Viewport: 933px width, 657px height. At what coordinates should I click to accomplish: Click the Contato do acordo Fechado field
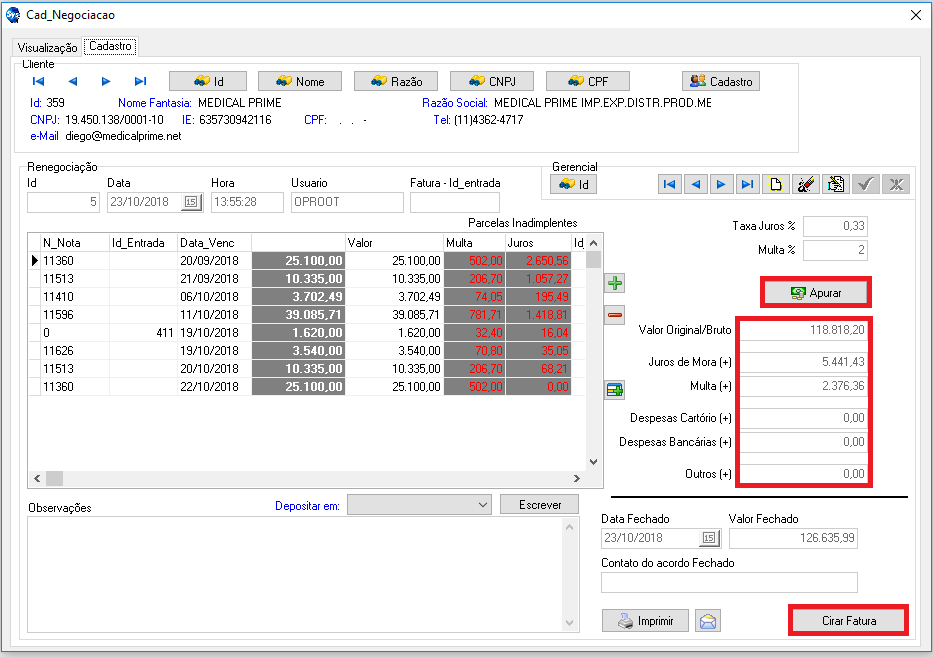click(x=729, y=583)
